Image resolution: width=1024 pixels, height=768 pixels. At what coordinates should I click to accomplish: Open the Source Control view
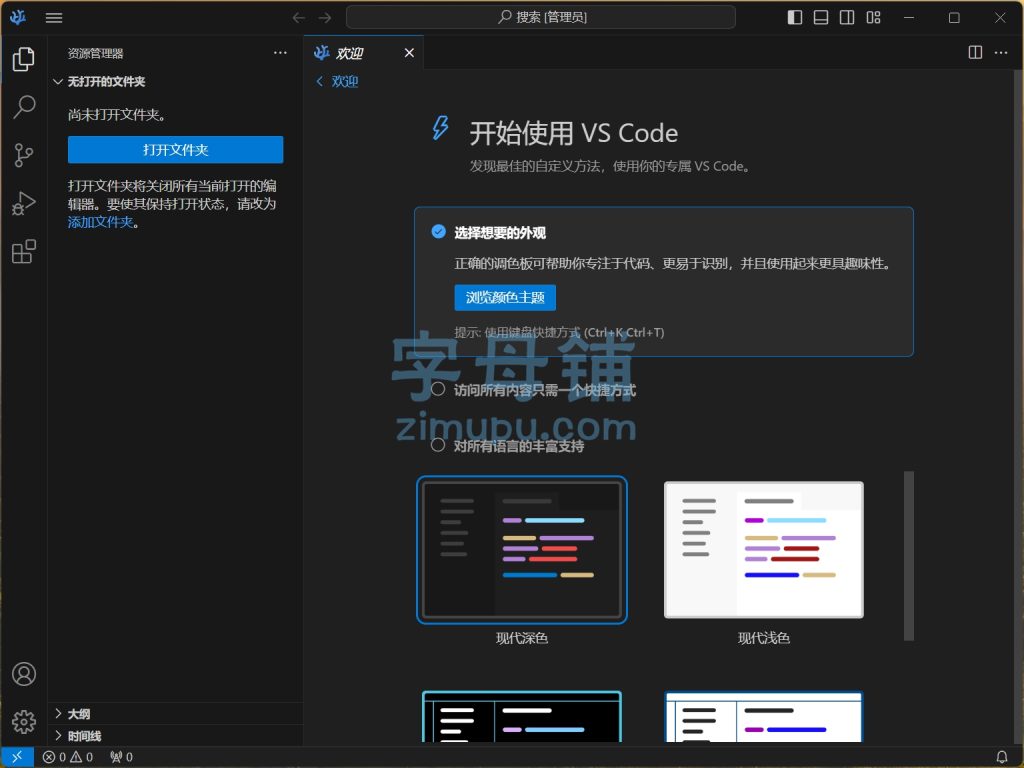tap(24, 155)
